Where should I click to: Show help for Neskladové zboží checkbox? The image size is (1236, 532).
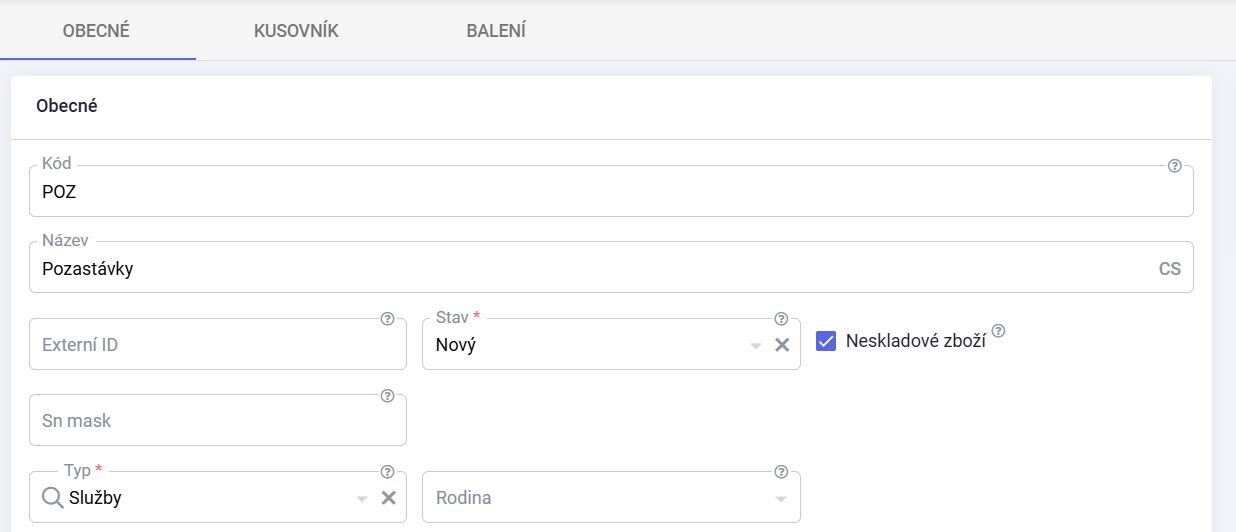coord(998,332)
